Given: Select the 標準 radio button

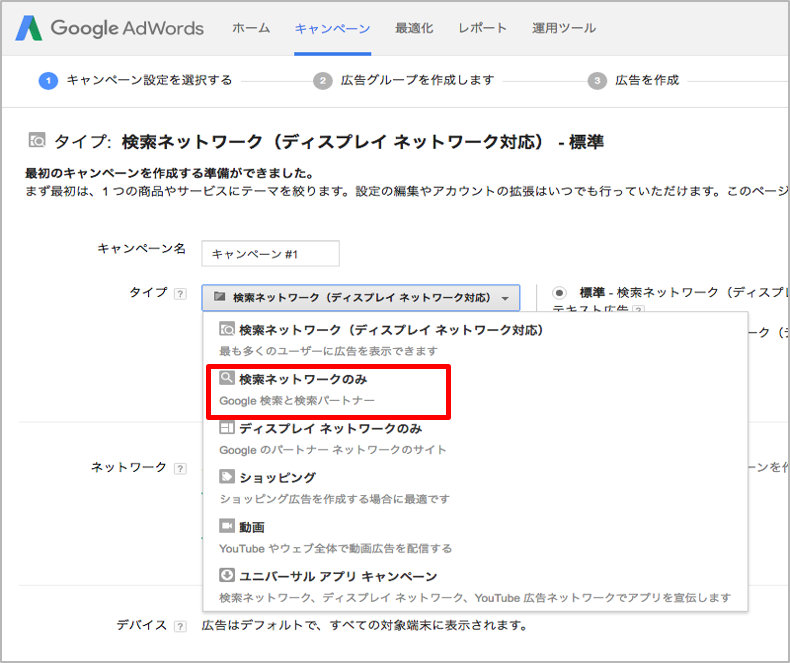Looking at the screenshot, I should click(x=559, y=293).
